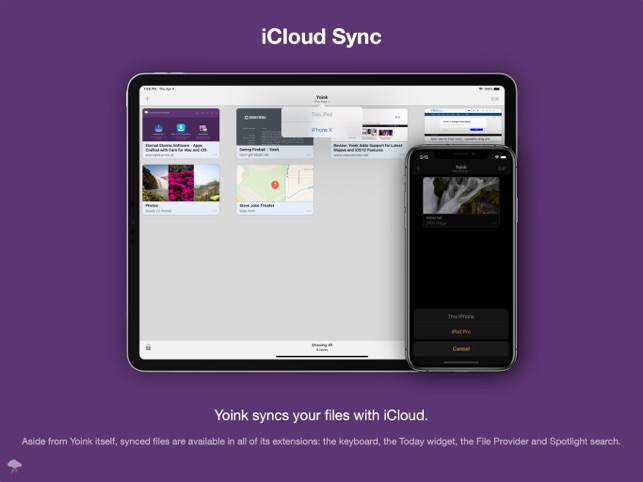
Task: Choose 'This iPad' in device popover
Action: (x=322, y=114)
